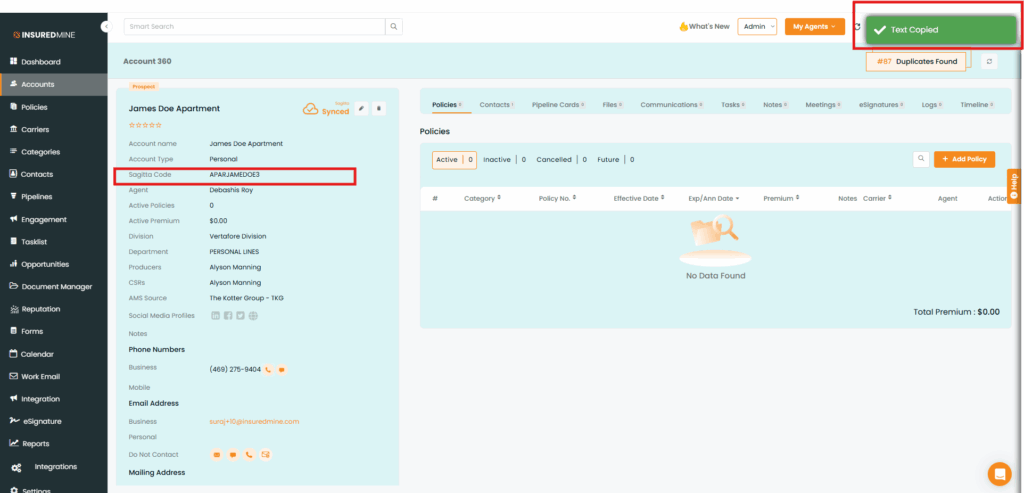1024x493 pixels.
Task: Open the chat bubble widget icon
Action: click(998, 473)
